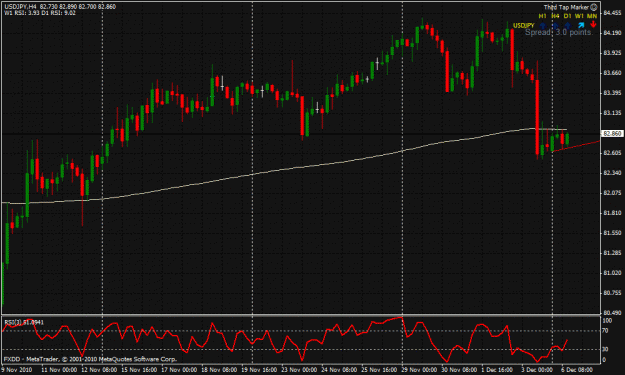The image size is (625, 375).
Task: Click the 23 Nov 00:00 time label
Action: click(x=299, y=370)
